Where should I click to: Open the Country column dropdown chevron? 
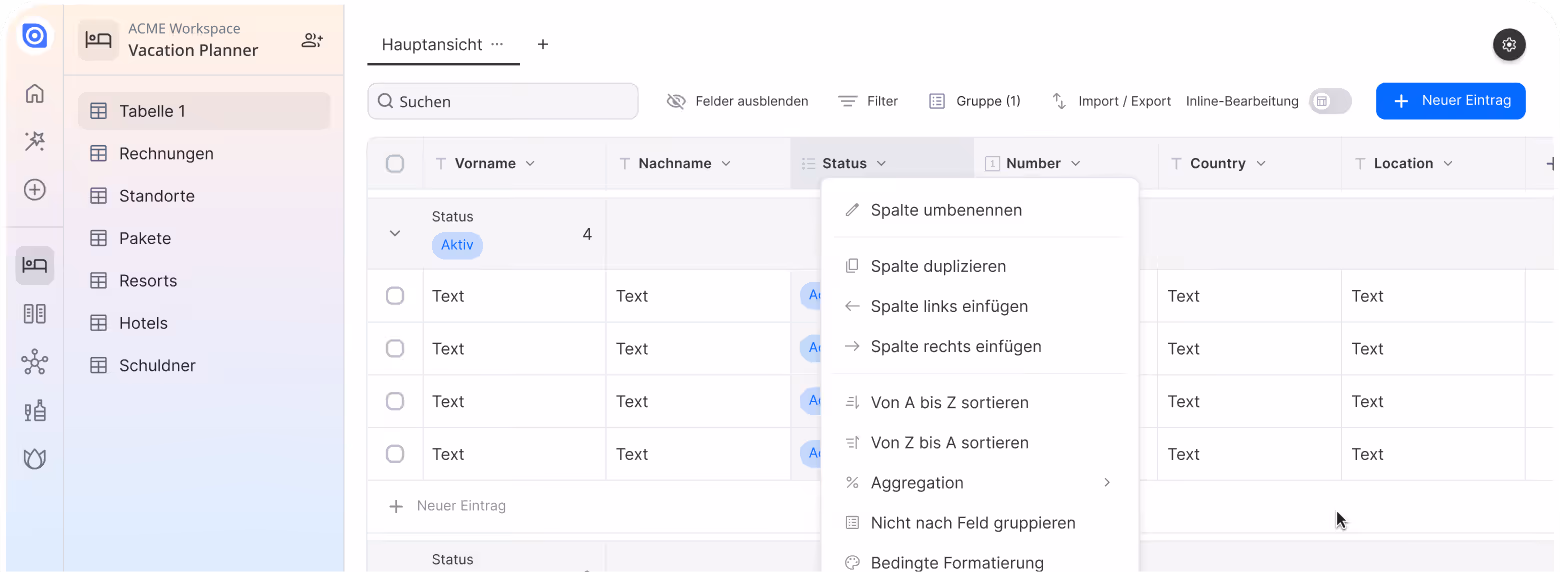[1261, 164]
